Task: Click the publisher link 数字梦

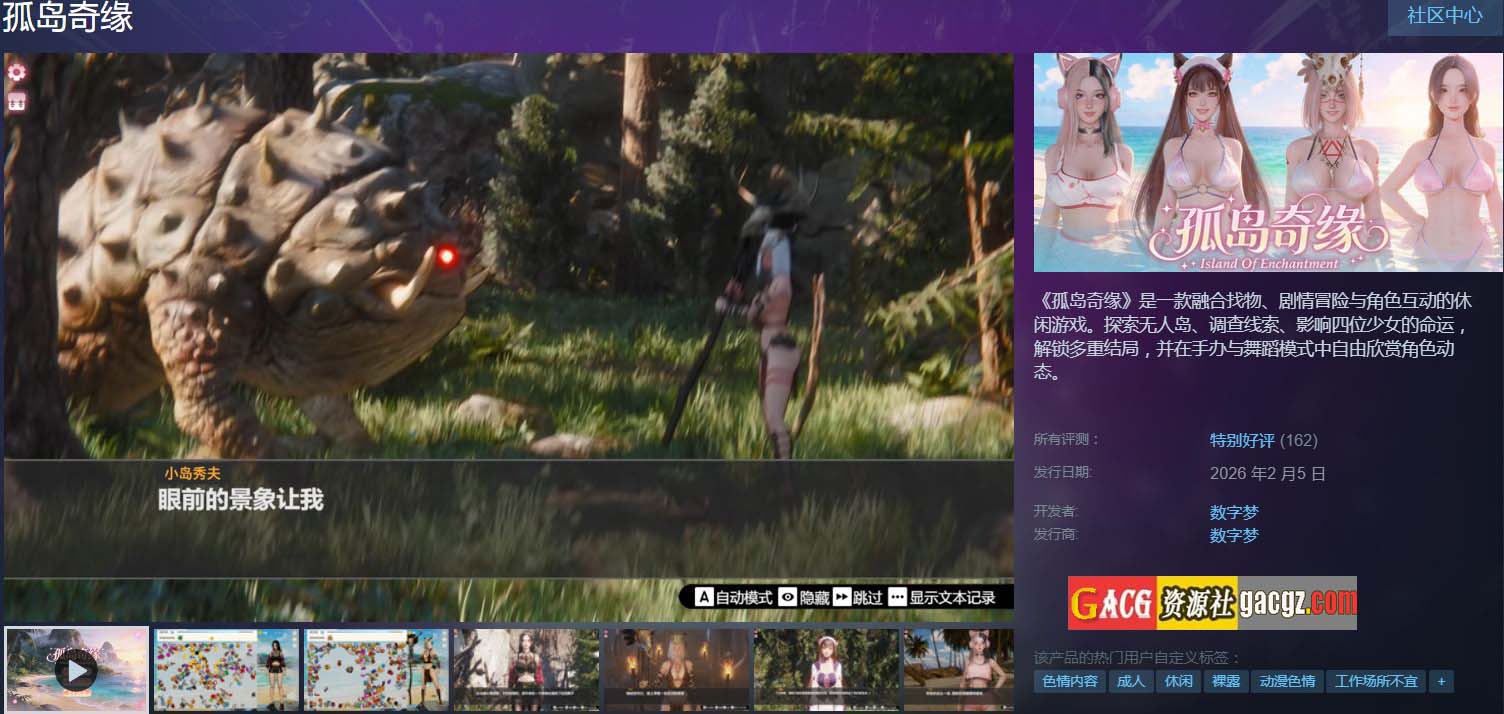Action: coord(1234,535)
